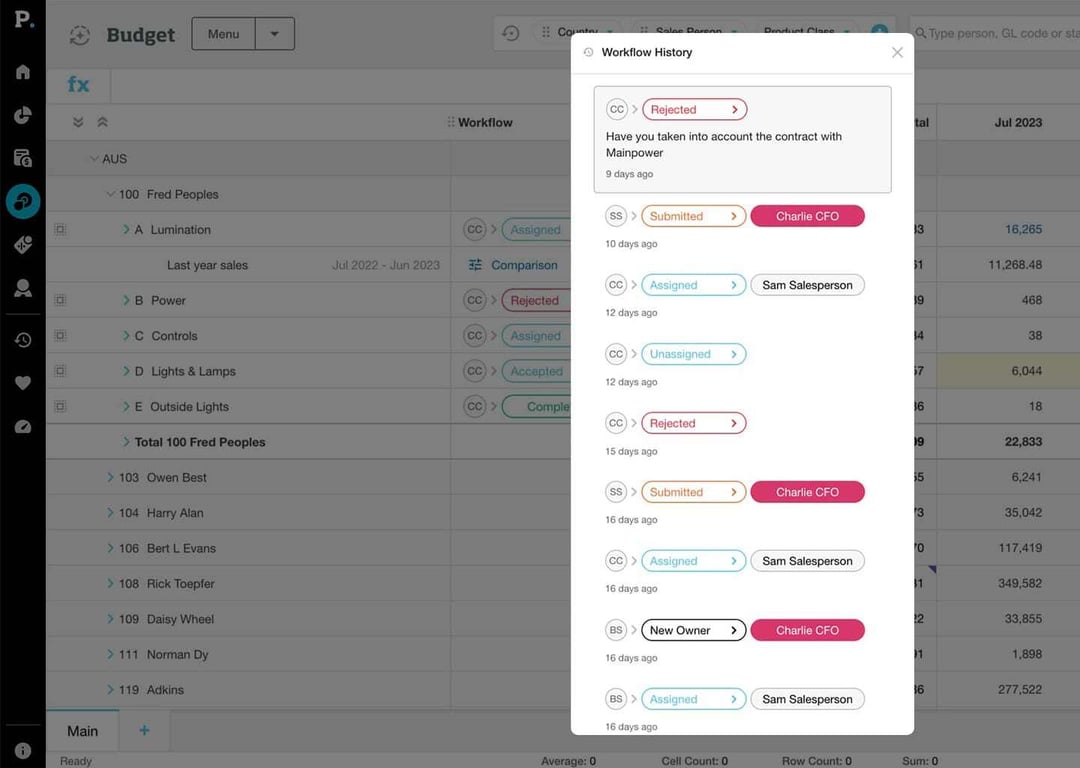The width and height of the screenshot is (1080, 768).
Task: Select cell value 22,833
Action: coord(1024,442)
